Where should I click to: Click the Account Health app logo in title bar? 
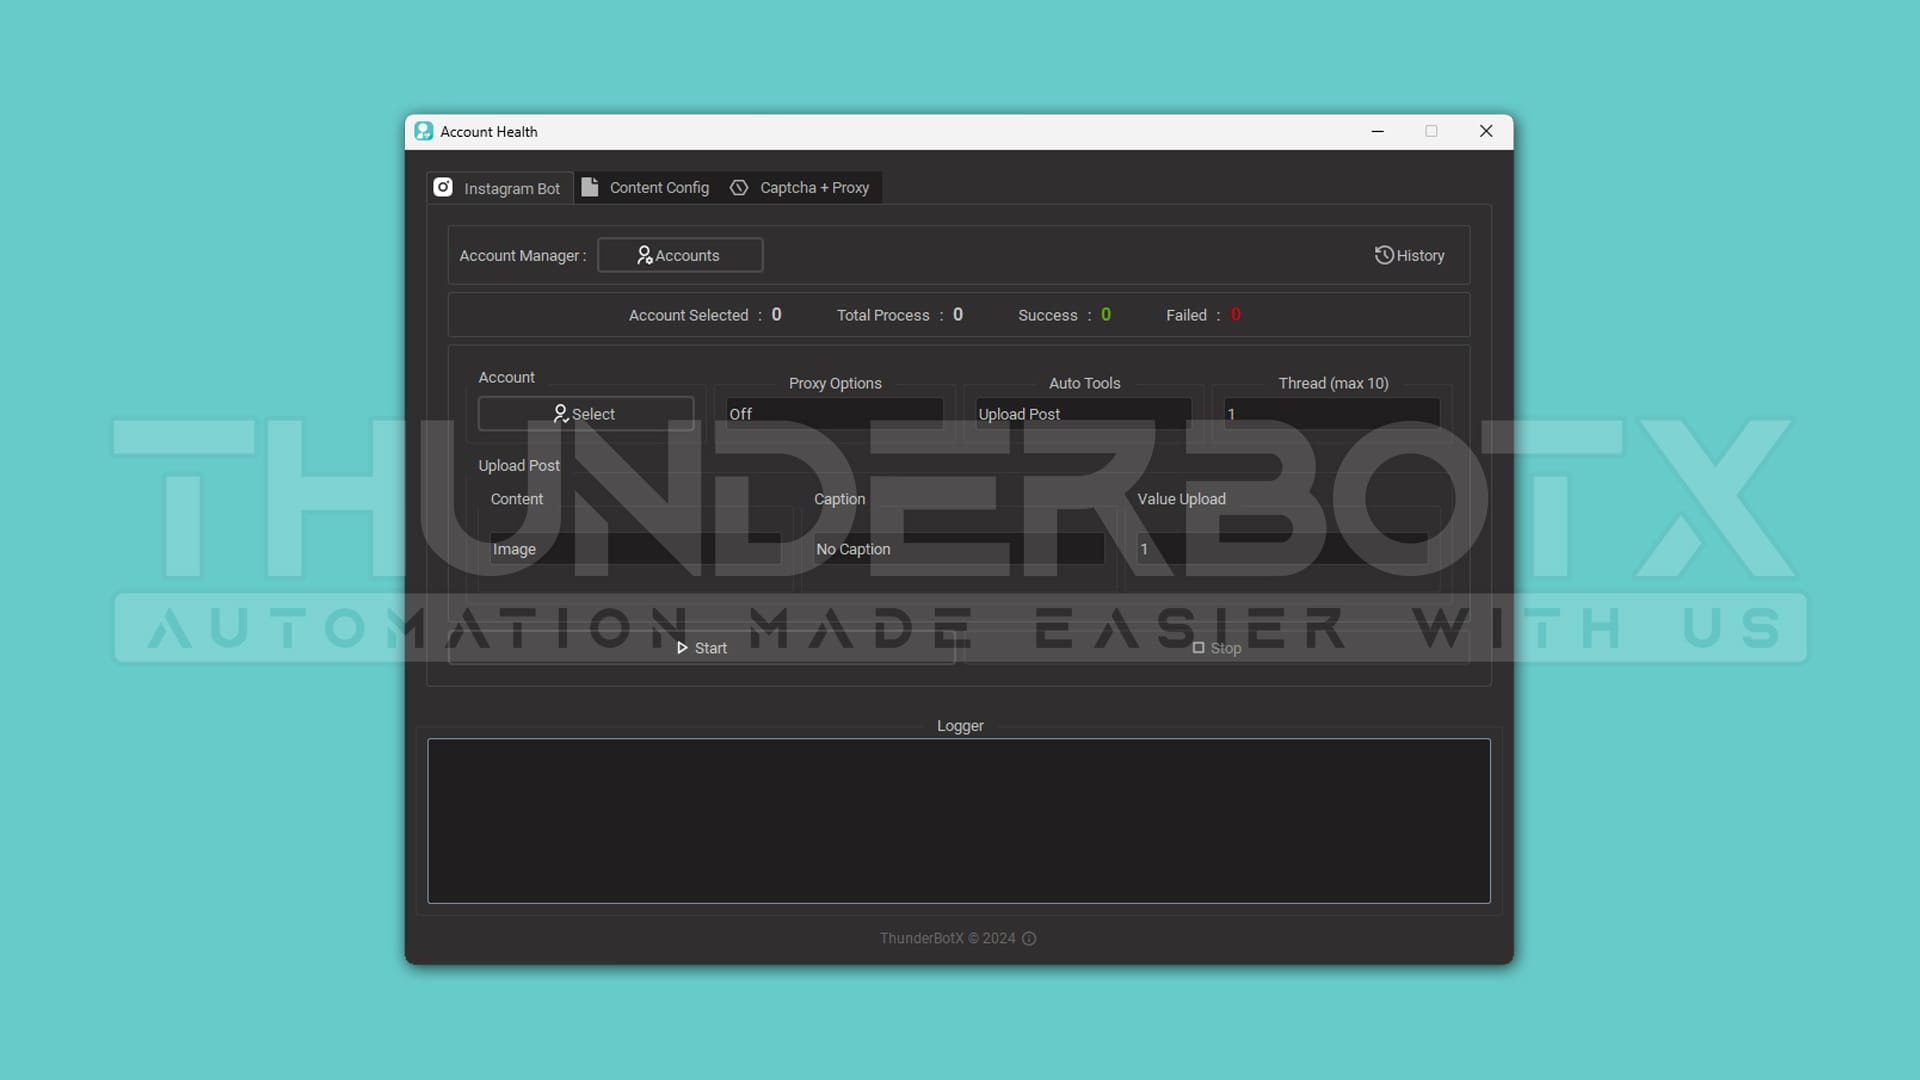424,131
